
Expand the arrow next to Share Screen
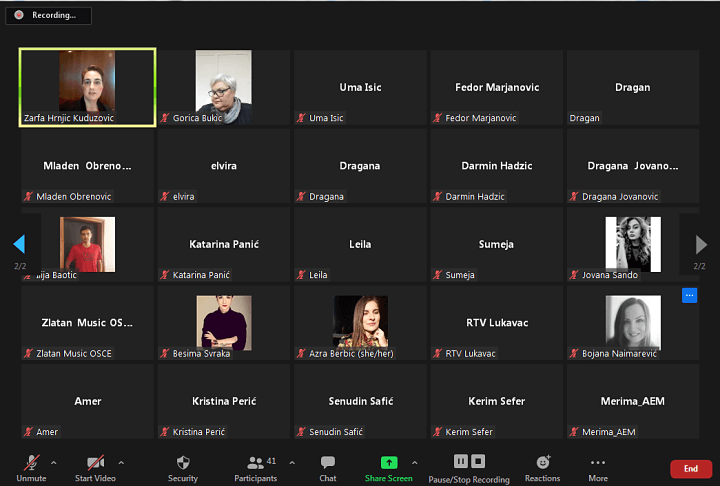(414, 462)
